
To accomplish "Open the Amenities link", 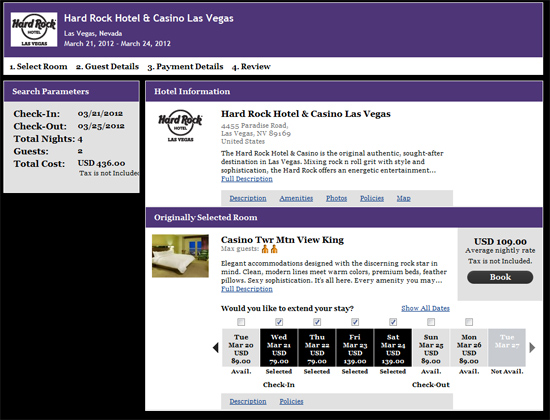I will tap(296, 198).
